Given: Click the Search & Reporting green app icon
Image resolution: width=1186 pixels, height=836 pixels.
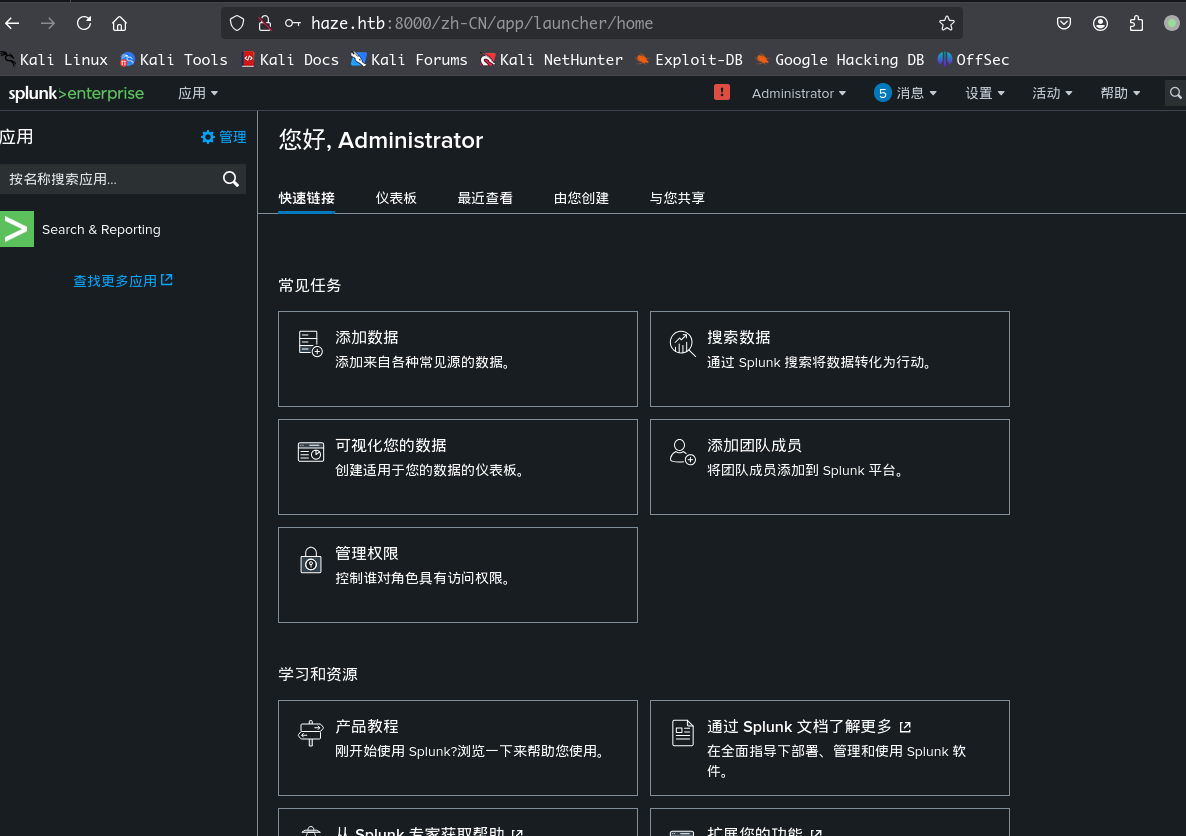Looking at the screenshot, I should (17, 229).
